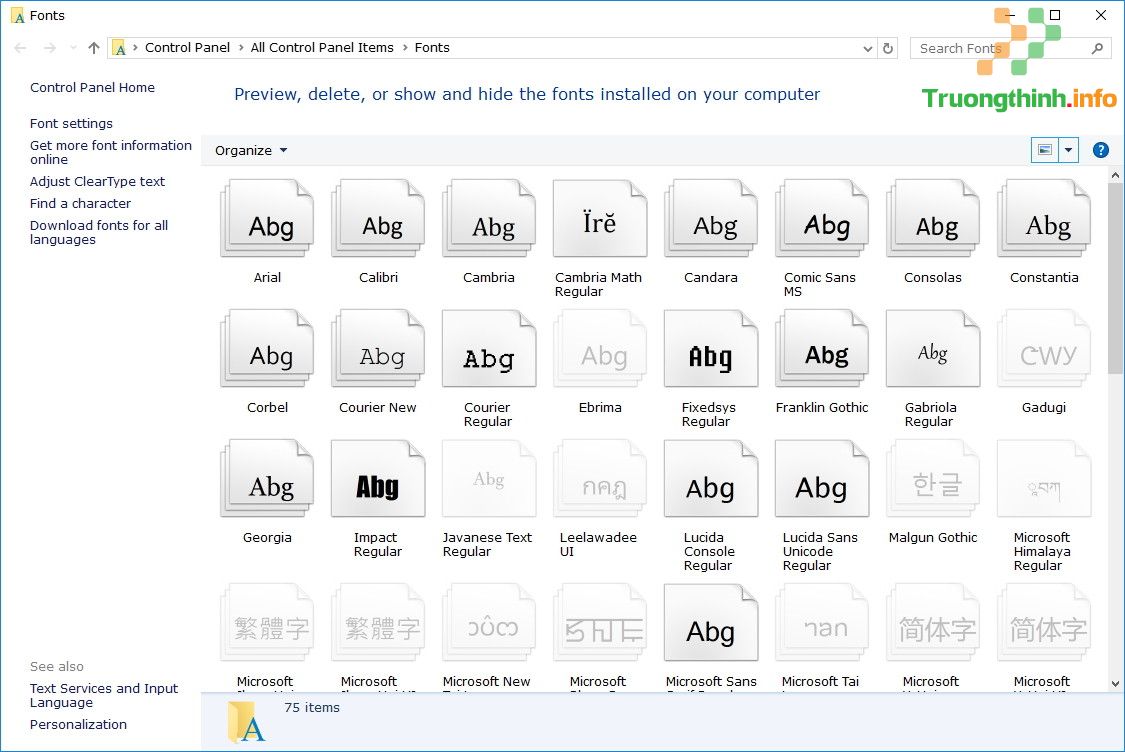Select the Calibri font icon

tap(378, 219)
